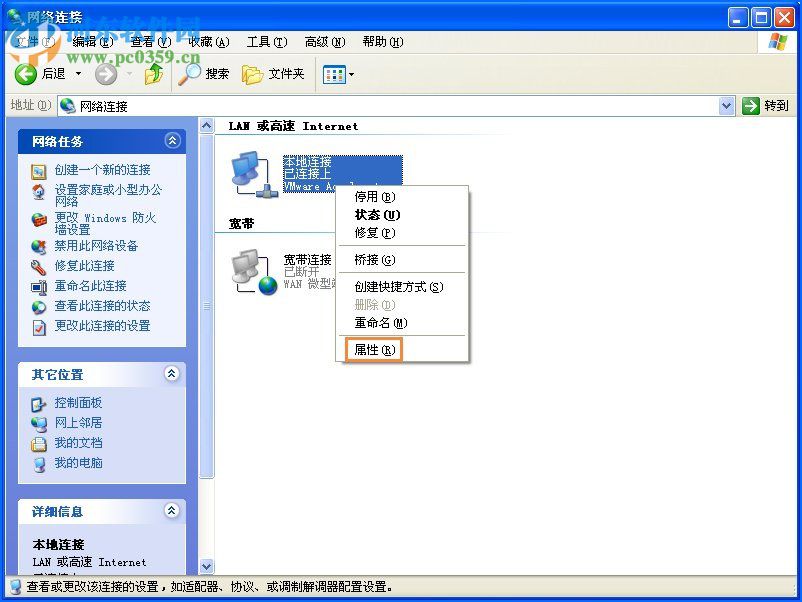Click the 创建一个新的连接 link
The image size is (802, 602).
coord(102,170)
